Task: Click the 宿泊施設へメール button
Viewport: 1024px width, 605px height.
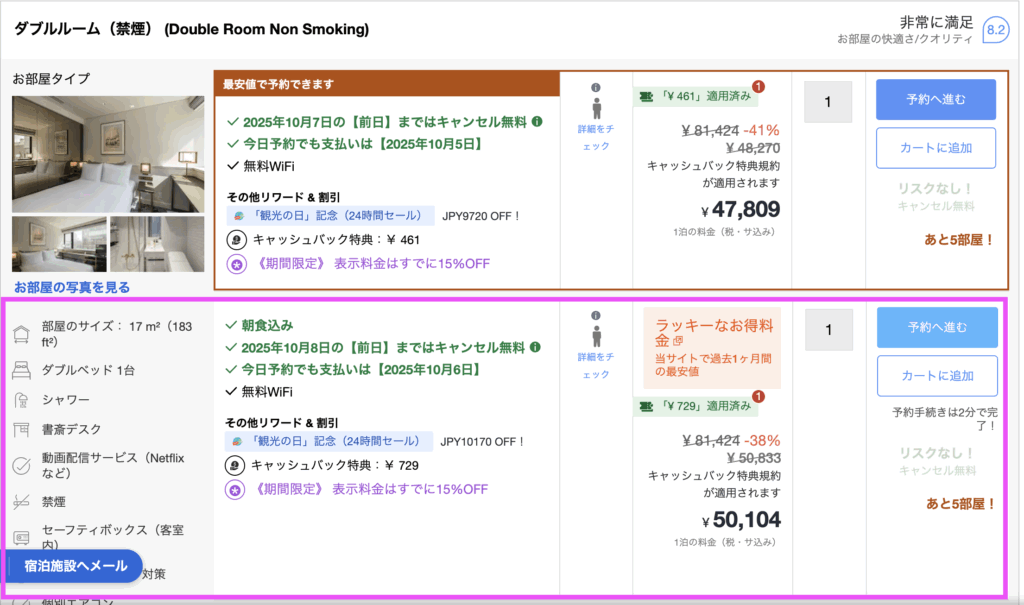Action: (75, 566)
